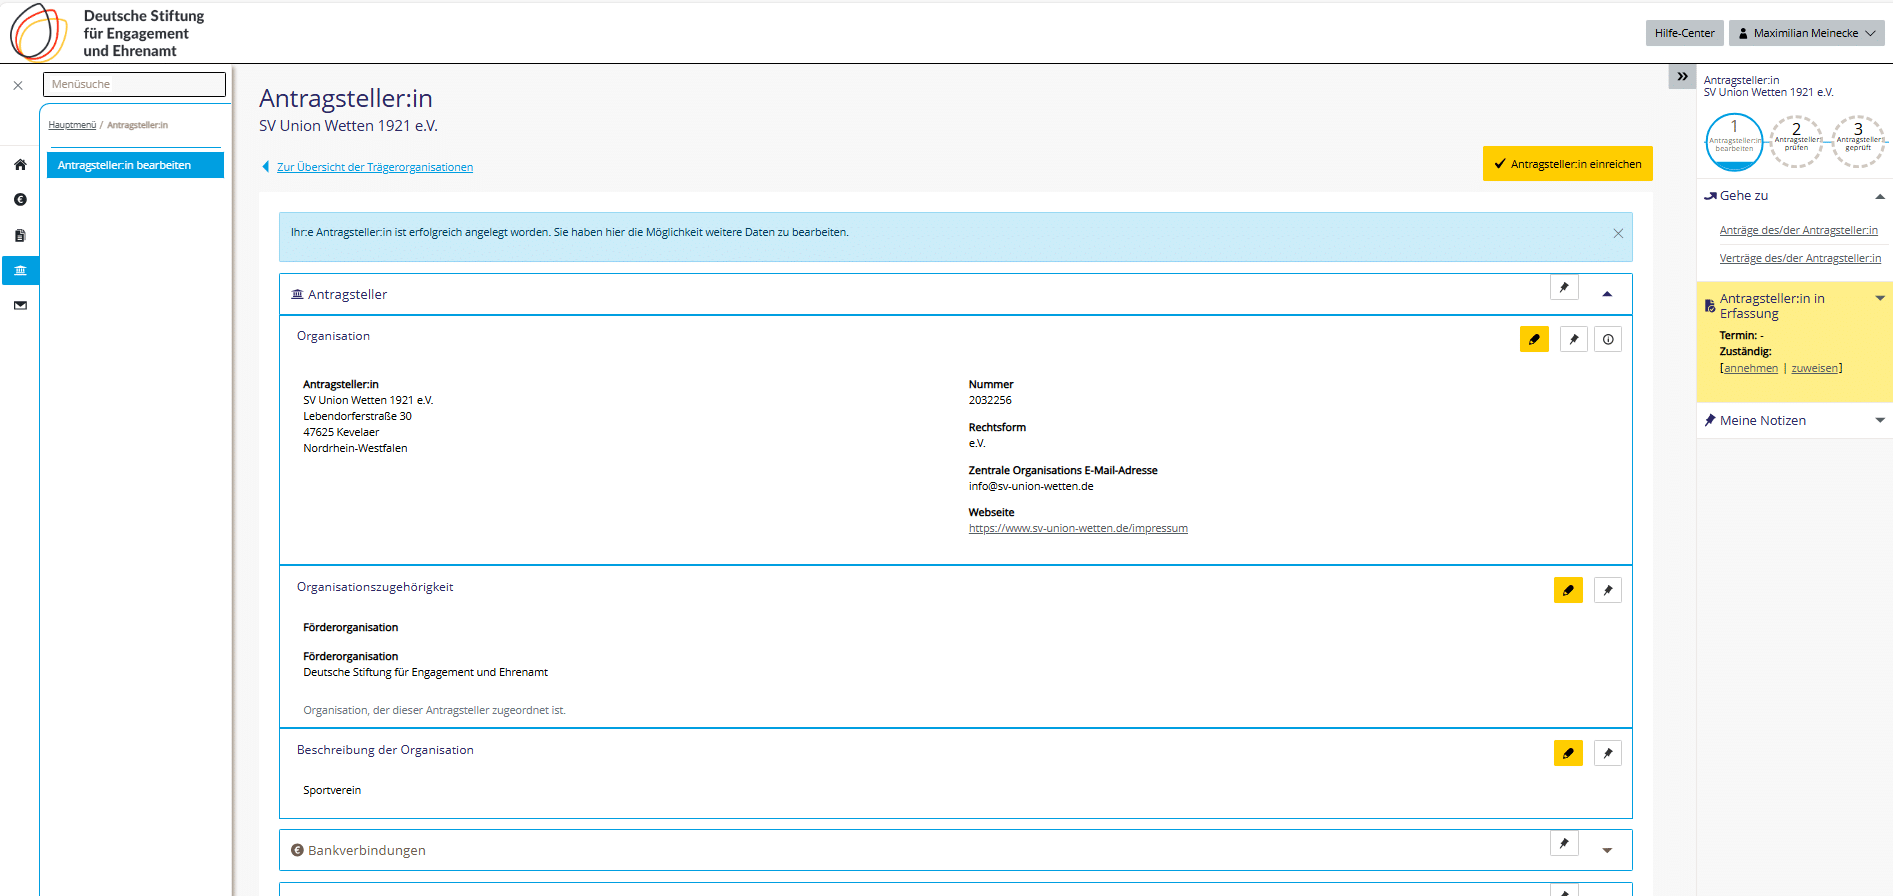
Task: Expand the Bankverbindungen section
Action: 1607,851
